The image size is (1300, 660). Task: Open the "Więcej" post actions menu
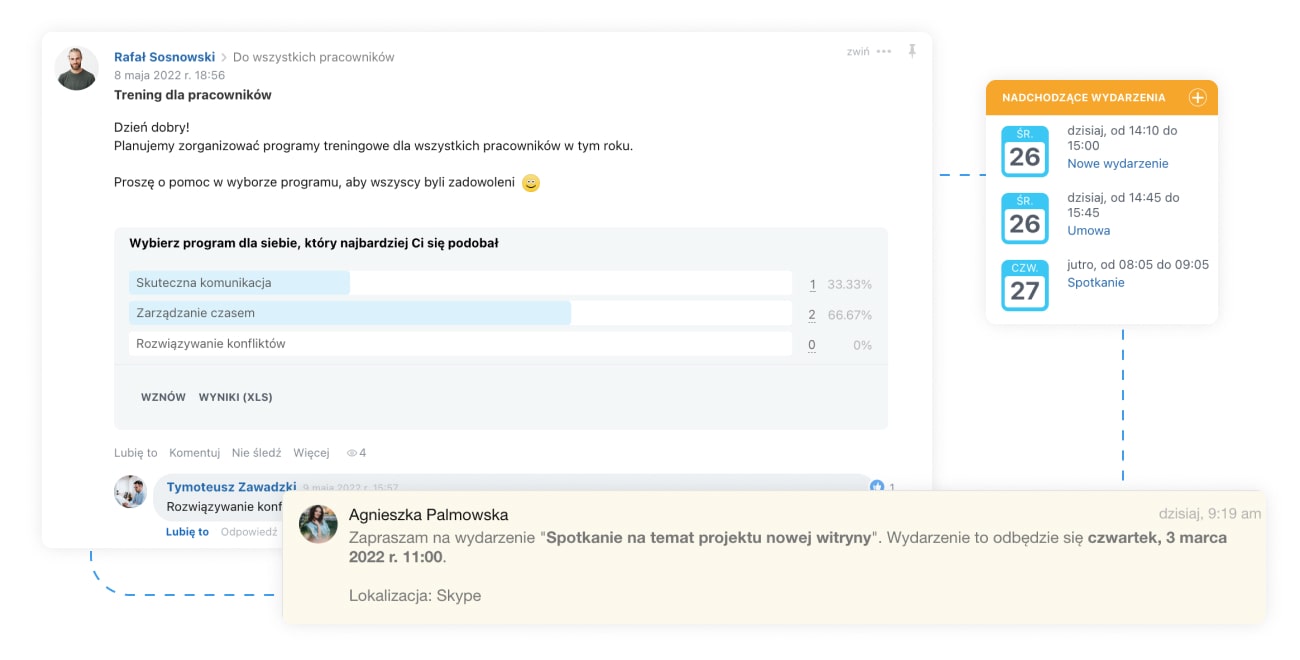[x=311, y=453]
